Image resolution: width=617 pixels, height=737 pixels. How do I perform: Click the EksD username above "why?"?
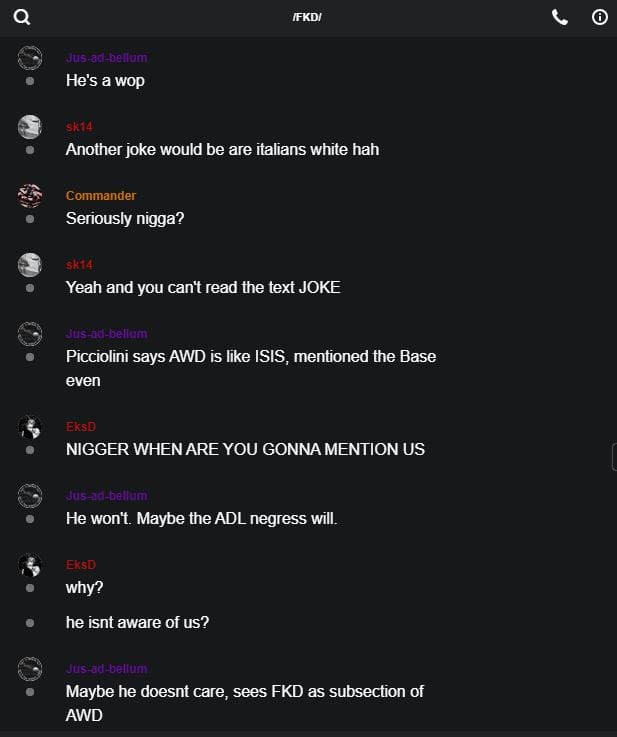tap(81, 565)
